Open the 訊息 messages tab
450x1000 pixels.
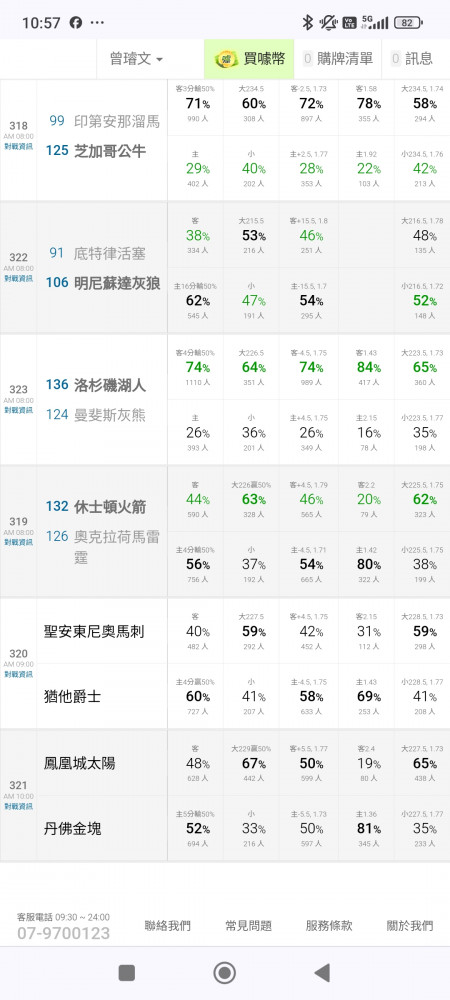pyautogui.click(x=412, y=59)
